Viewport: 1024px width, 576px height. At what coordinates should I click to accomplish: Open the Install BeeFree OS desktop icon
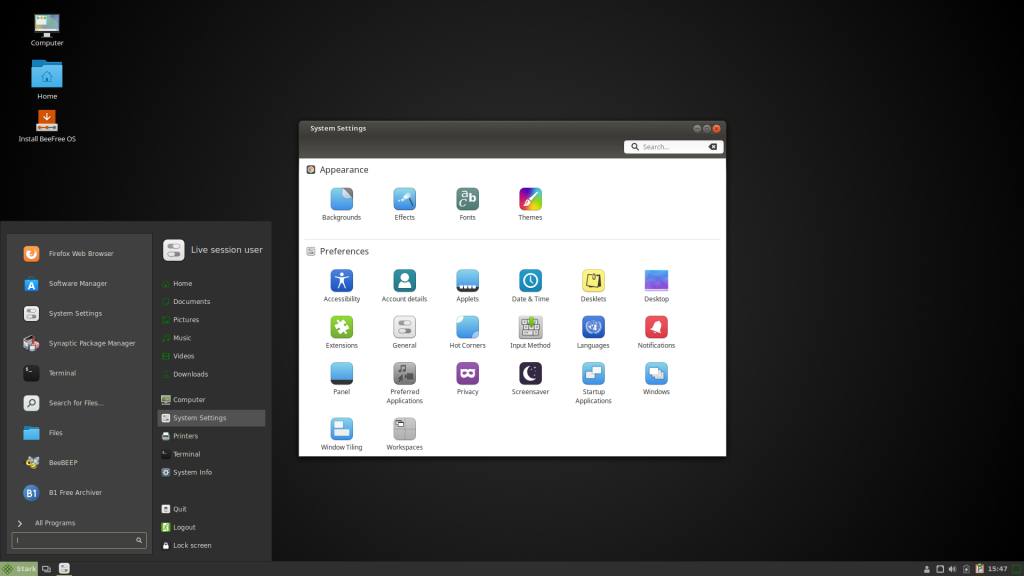[46, 122]
